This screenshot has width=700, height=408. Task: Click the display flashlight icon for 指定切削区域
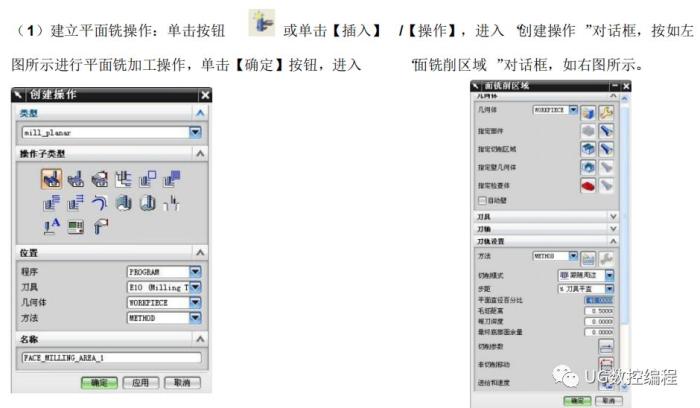click(x=606, y=148)
